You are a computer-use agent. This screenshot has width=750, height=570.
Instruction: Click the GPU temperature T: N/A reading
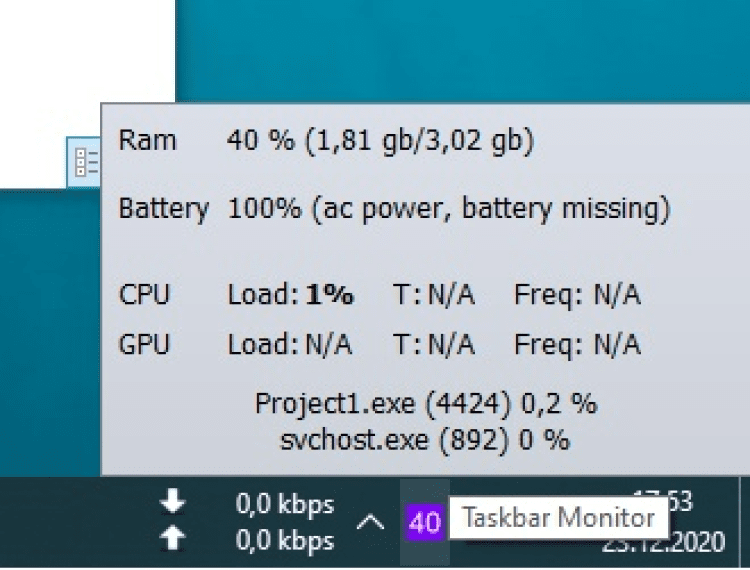(433, 345)
